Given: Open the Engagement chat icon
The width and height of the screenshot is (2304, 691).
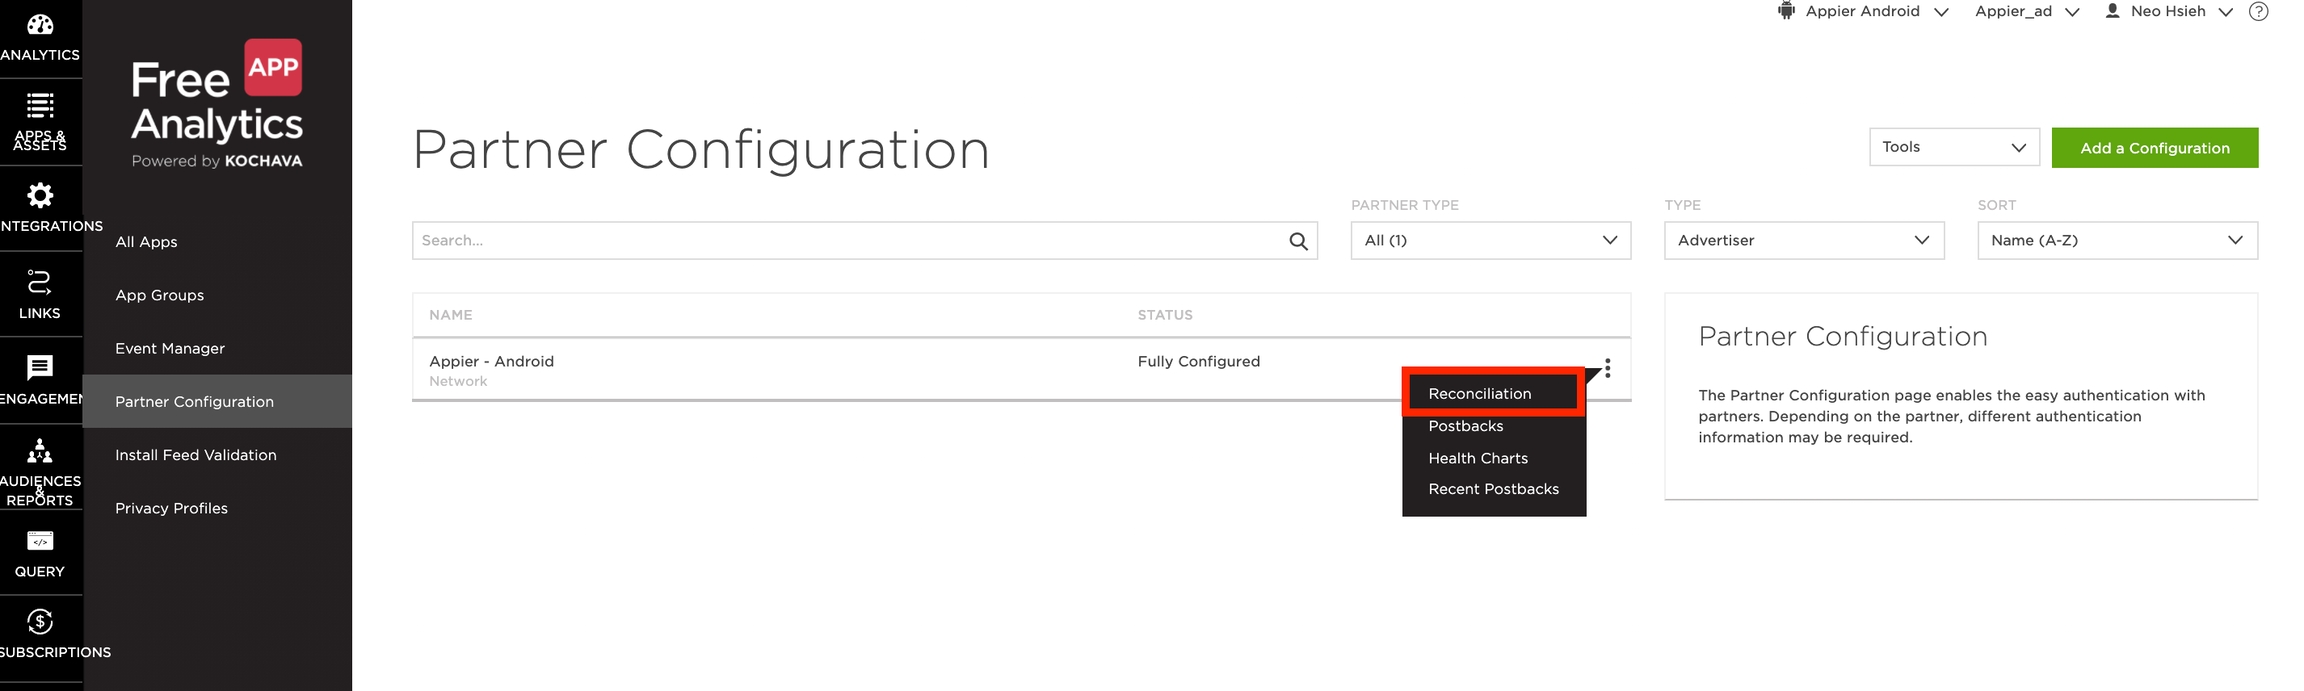Looking at the screenshot, I should point(40,368).
